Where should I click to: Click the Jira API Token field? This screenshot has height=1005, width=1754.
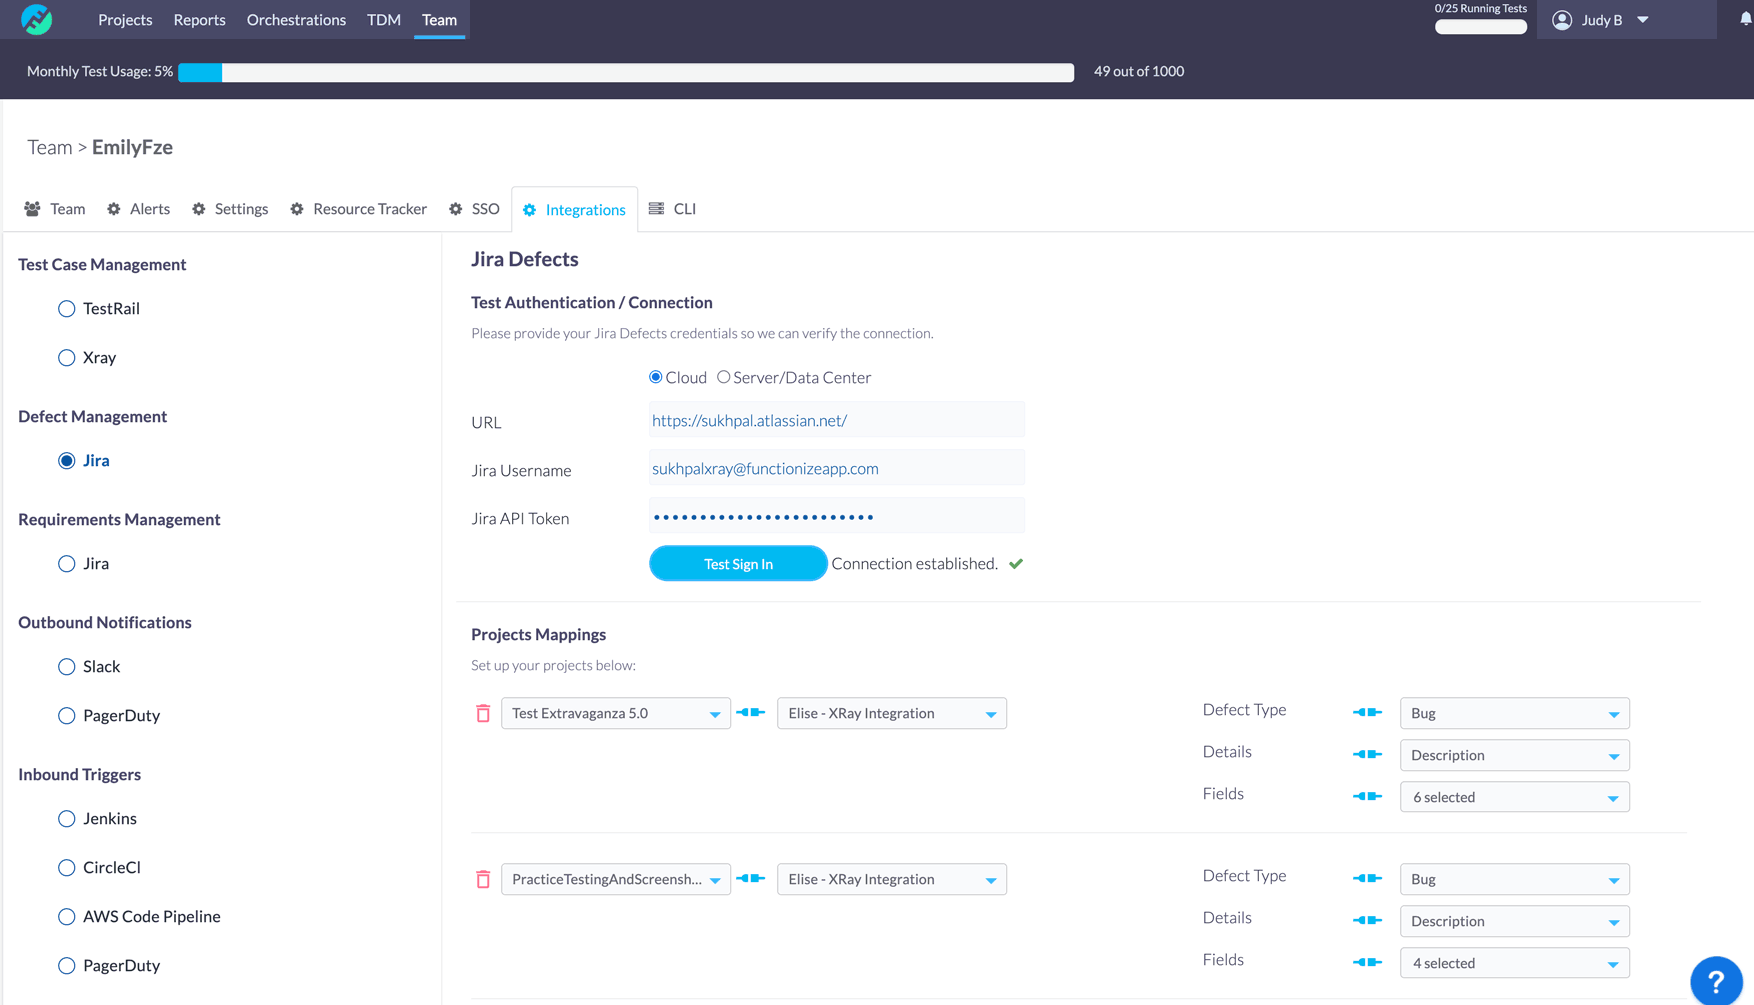[837, 516]
